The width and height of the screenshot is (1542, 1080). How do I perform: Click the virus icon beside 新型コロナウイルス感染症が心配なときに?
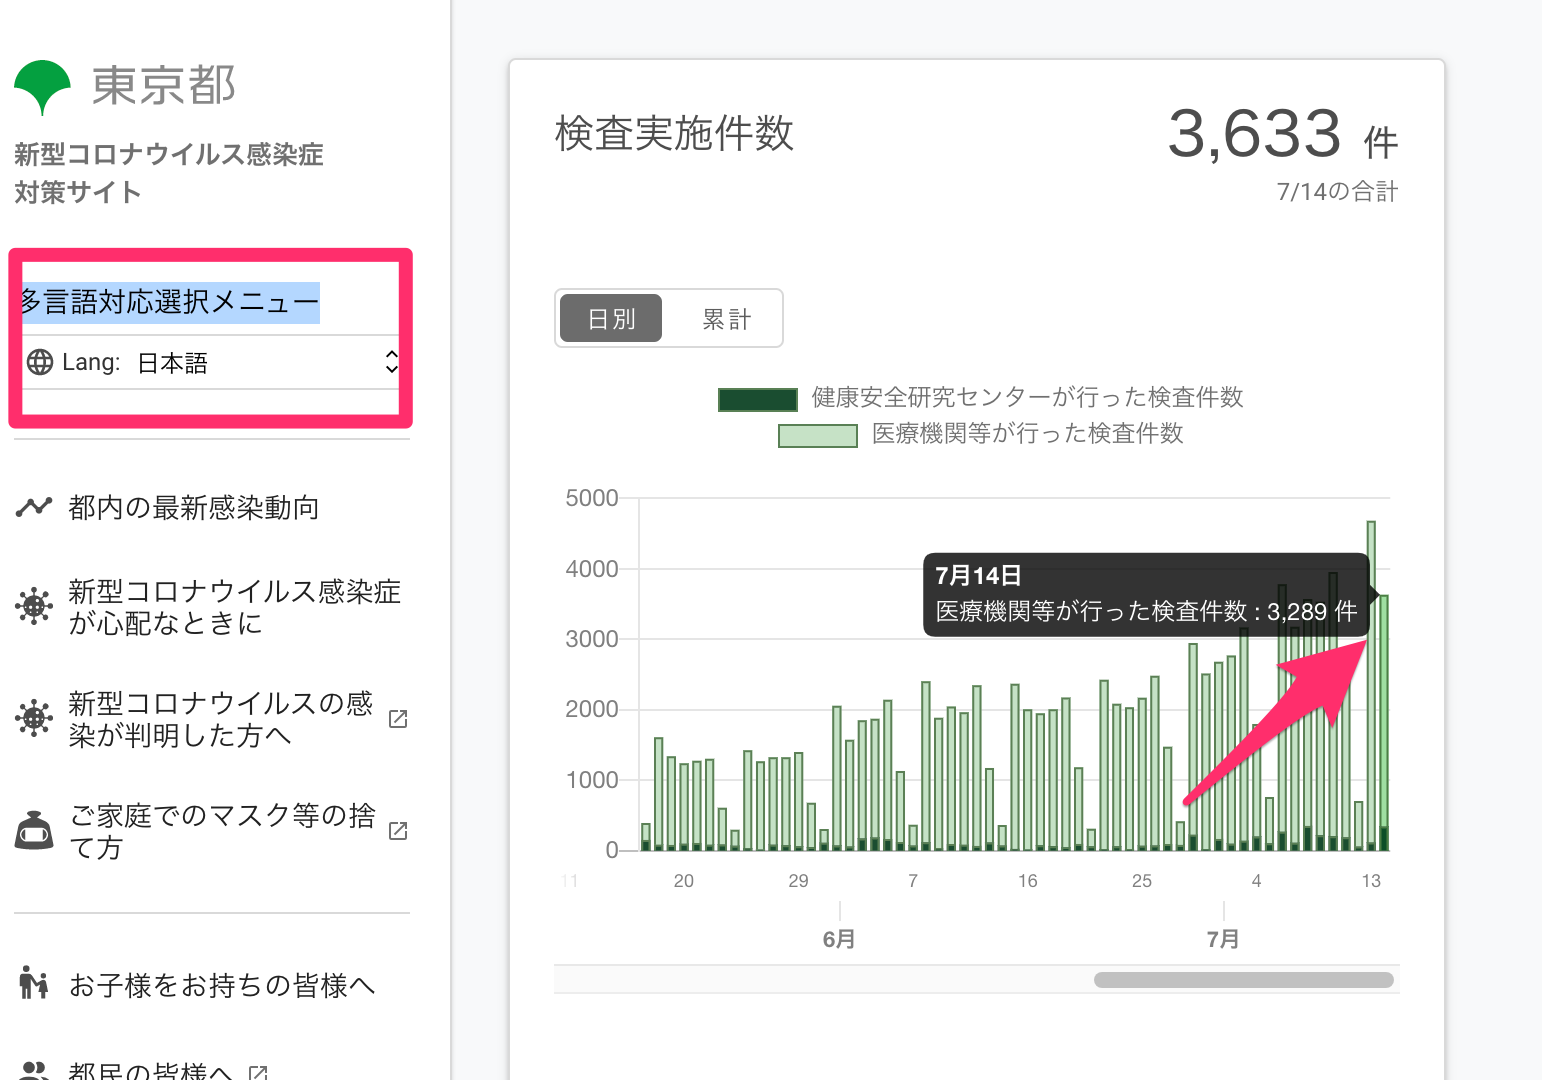point(34,606)
